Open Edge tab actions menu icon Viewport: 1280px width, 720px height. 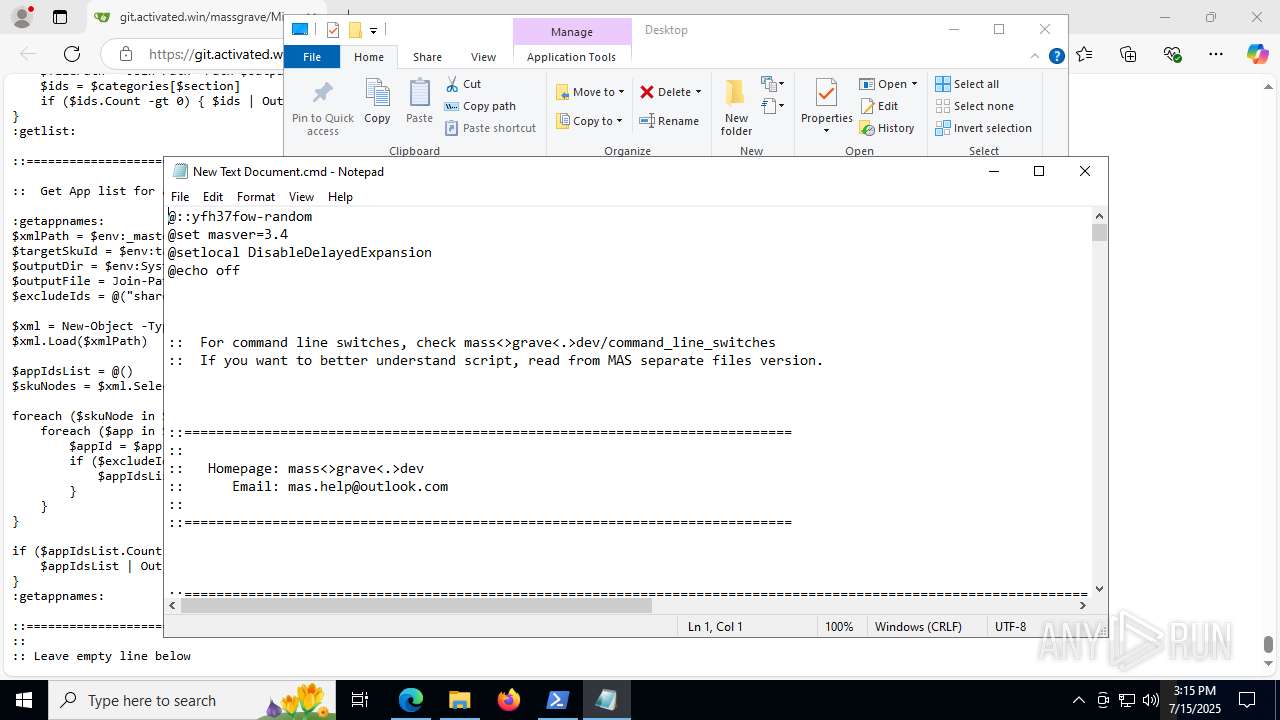60,17
